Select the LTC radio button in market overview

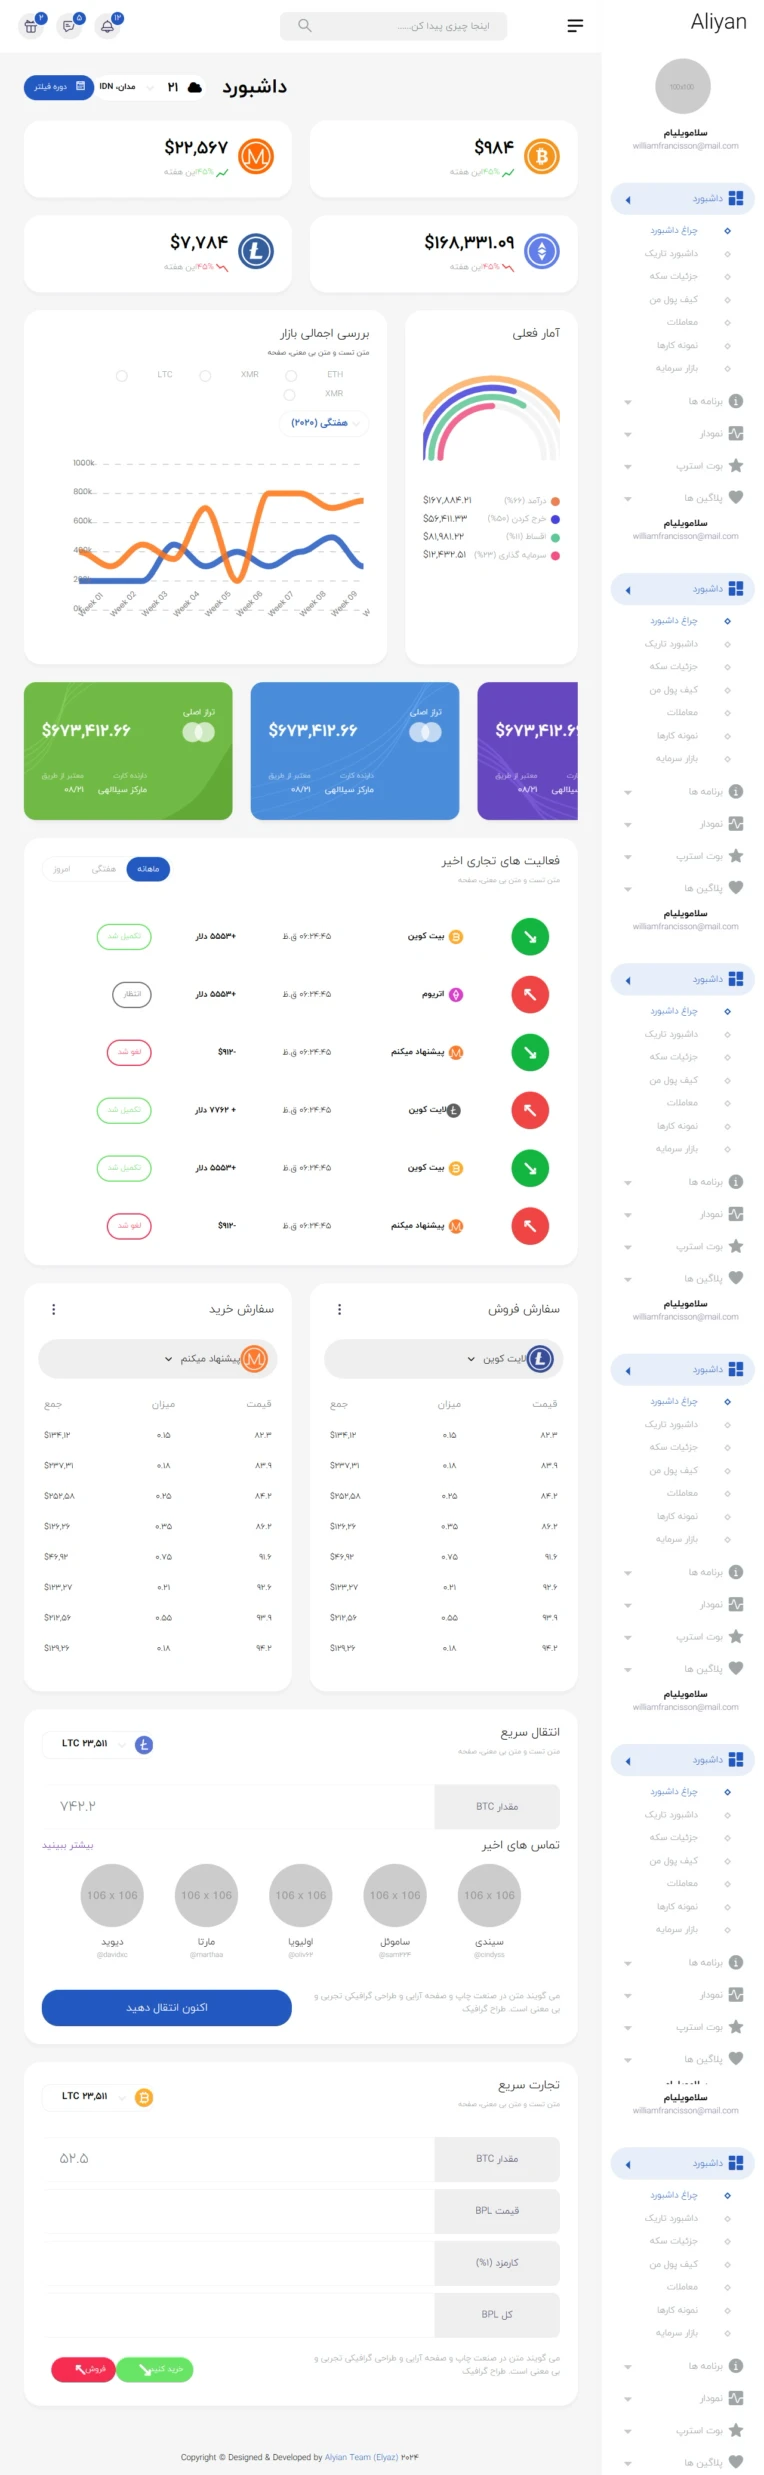click(122, 376)
